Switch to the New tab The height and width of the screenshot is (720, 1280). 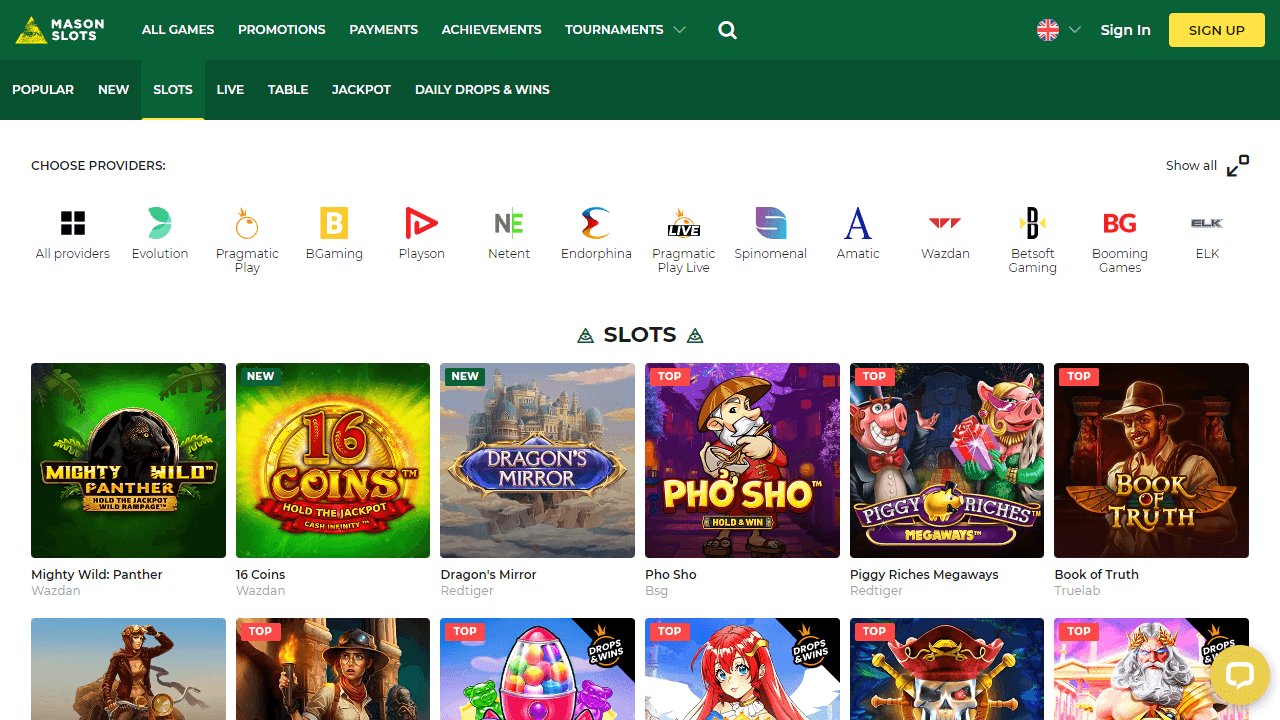point(114,90)
